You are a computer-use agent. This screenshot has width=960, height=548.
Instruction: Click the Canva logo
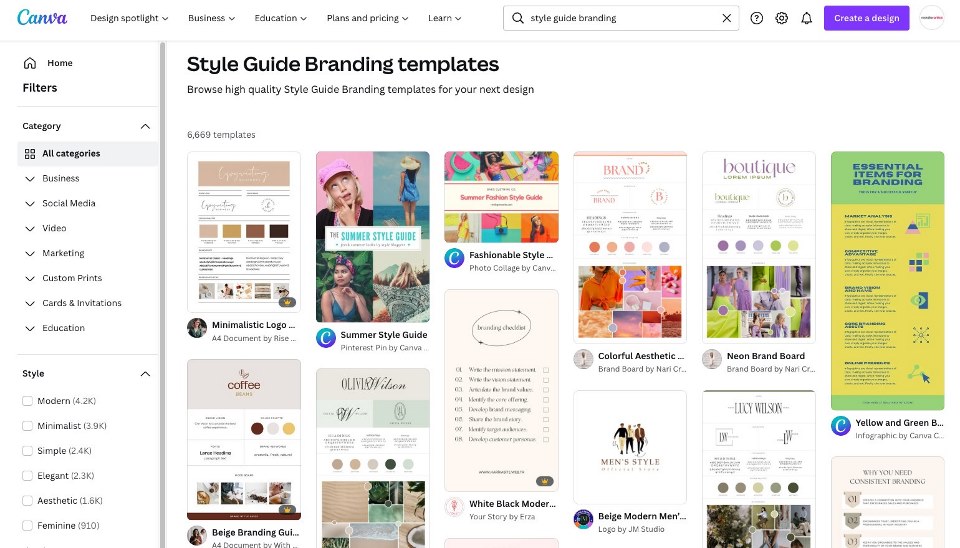42,17
